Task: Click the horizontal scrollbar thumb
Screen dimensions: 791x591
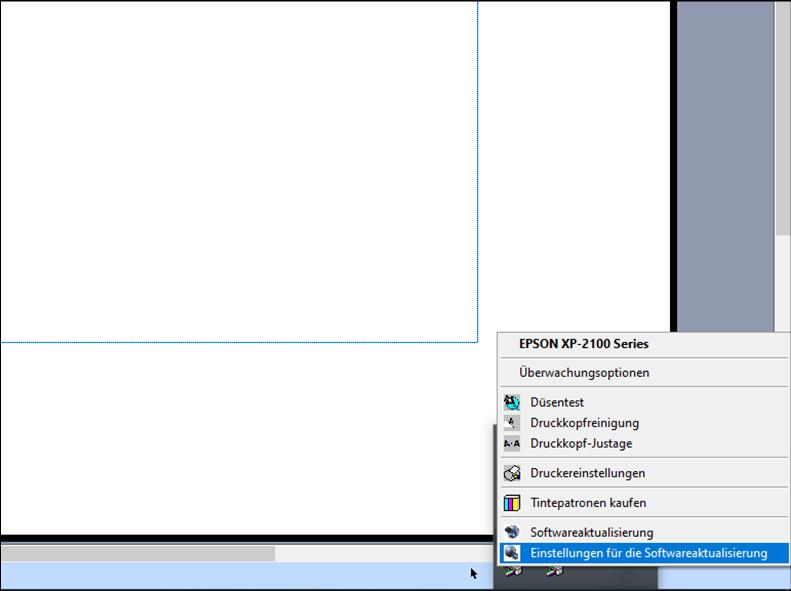Action: coord(138,554)
